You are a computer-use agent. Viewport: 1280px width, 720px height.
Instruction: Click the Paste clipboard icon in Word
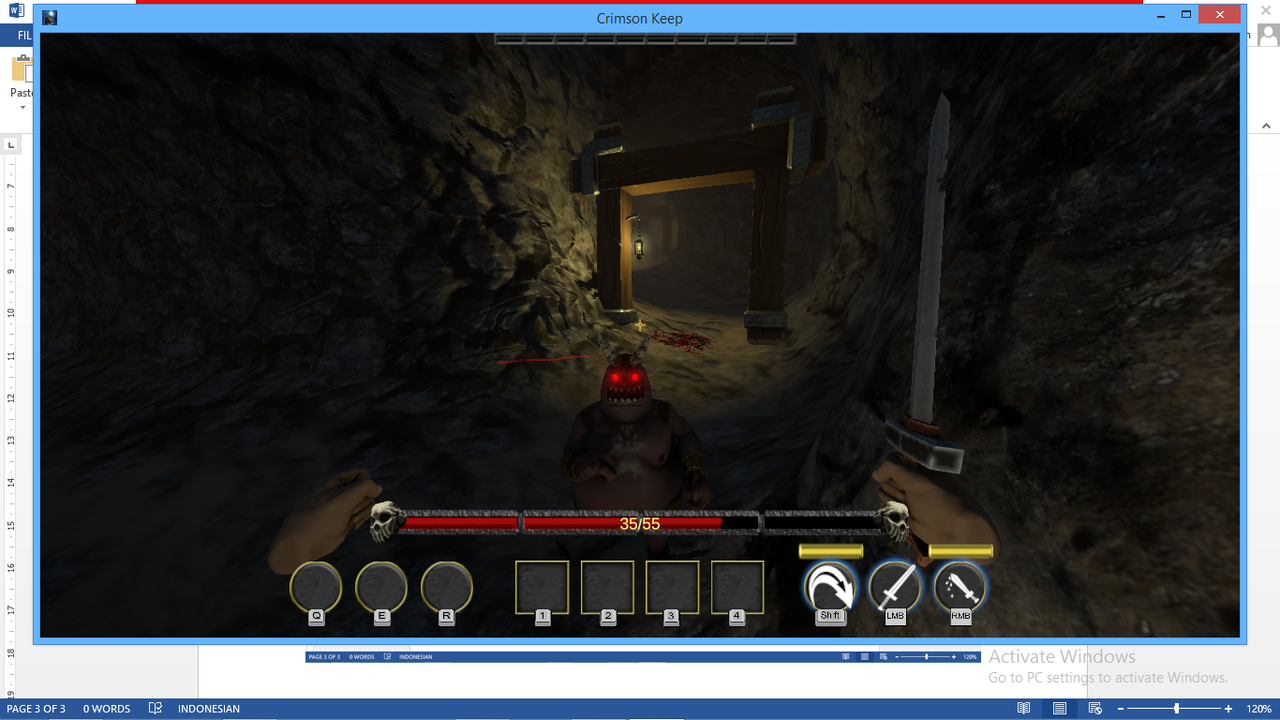coord(20,69)
